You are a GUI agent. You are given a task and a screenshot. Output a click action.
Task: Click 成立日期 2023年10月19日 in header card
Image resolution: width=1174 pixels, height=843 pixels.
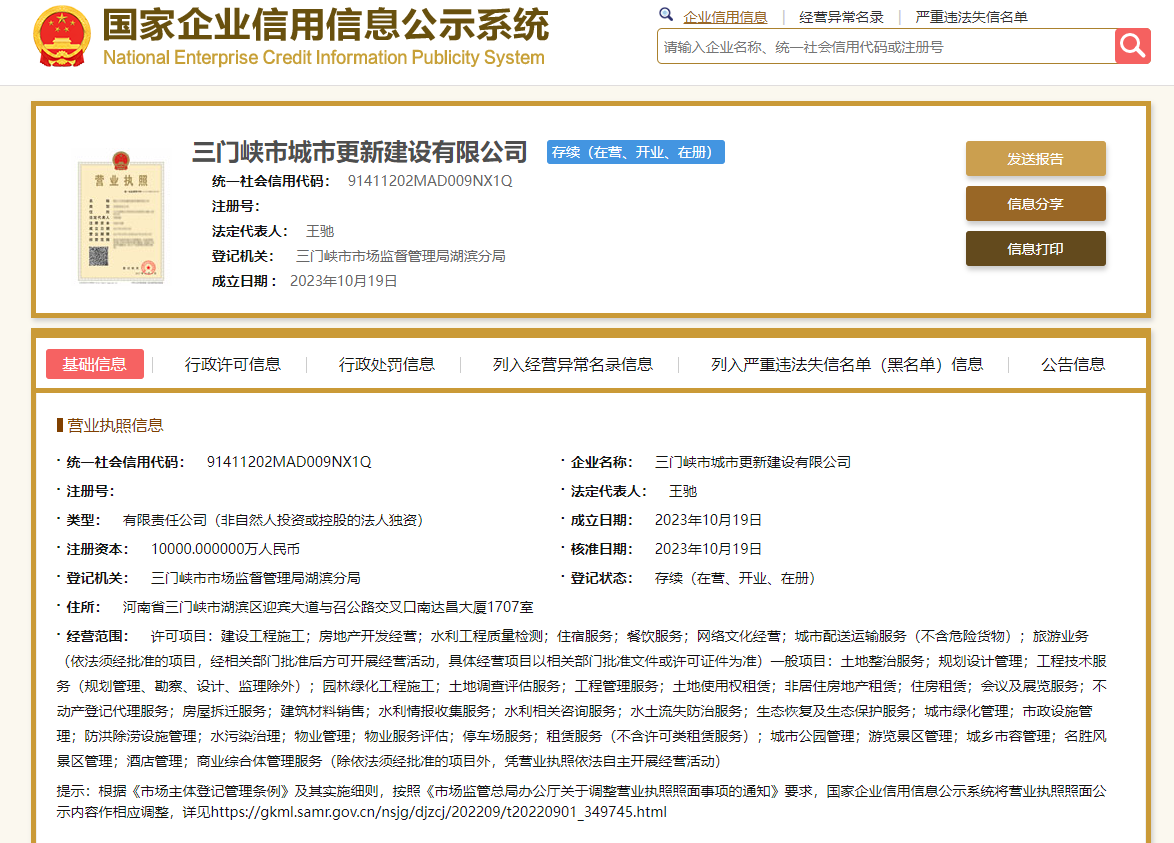click(344, 281)
